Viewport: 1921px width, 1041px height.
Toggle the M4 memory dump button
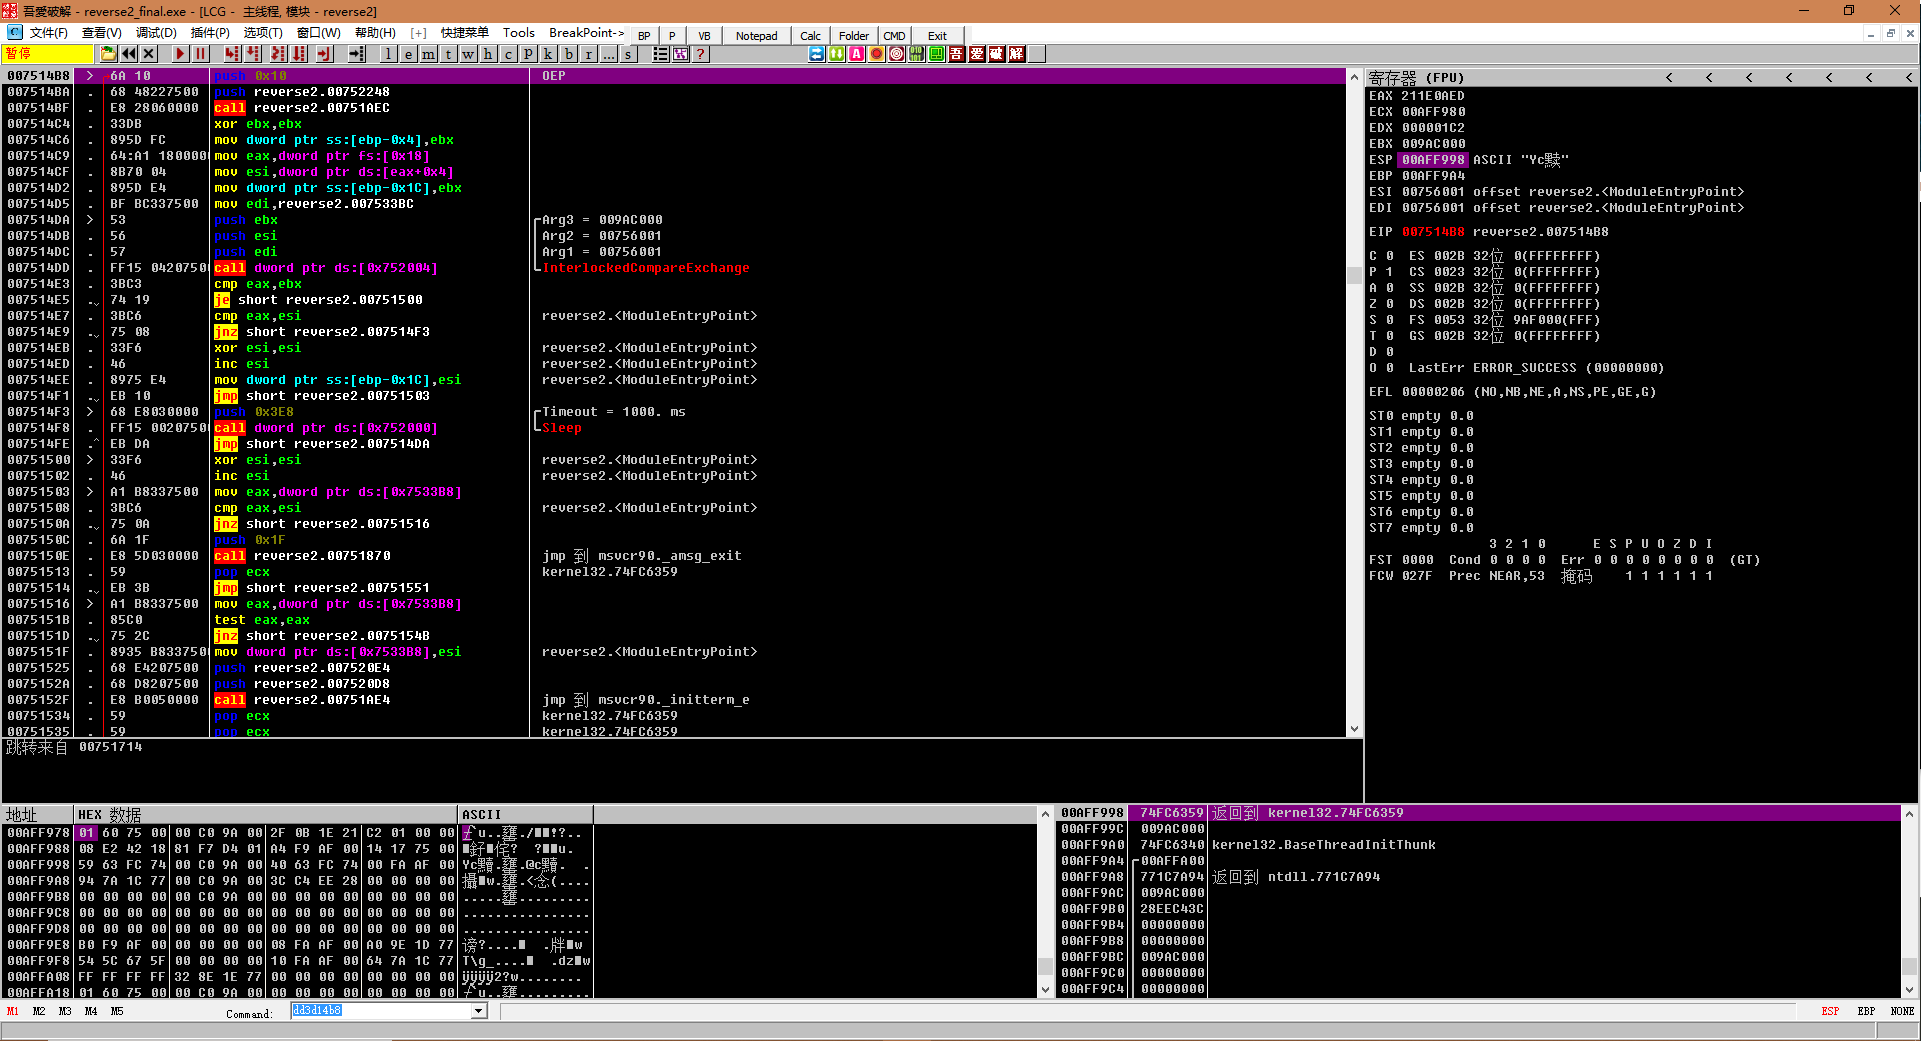click(91, 1011)
